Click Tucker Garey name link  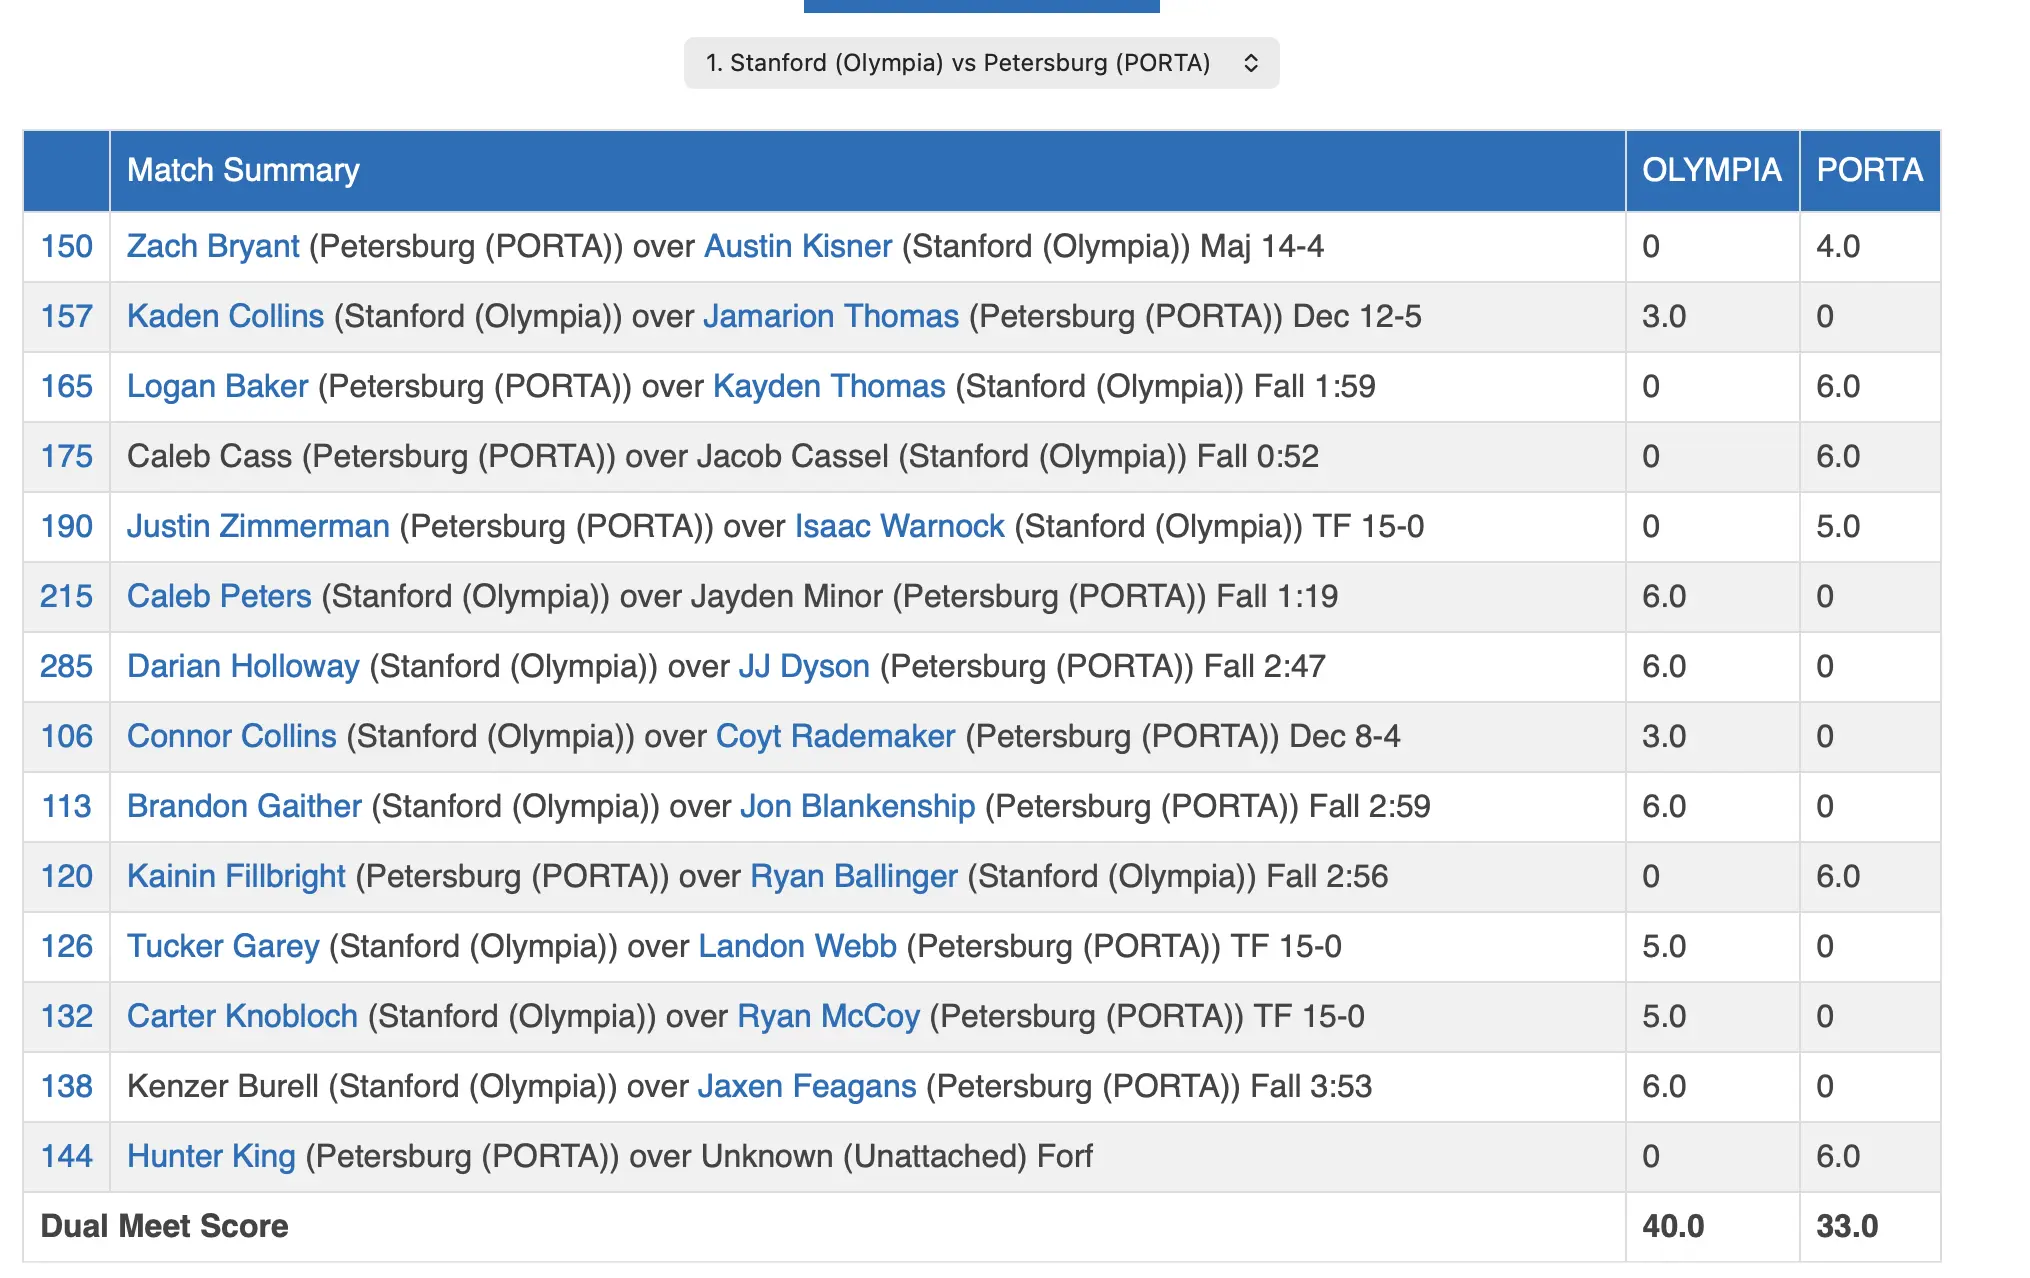pyautogui.click(x=223, y=946)
